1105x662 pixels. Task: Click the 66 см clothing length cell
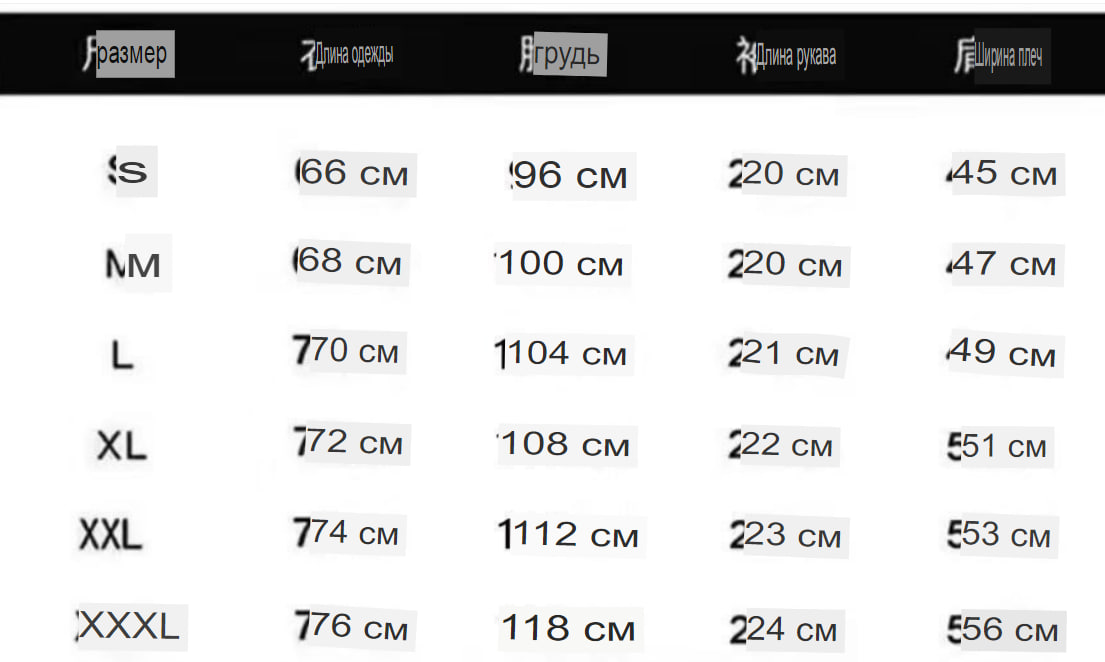tap(351, 173)
